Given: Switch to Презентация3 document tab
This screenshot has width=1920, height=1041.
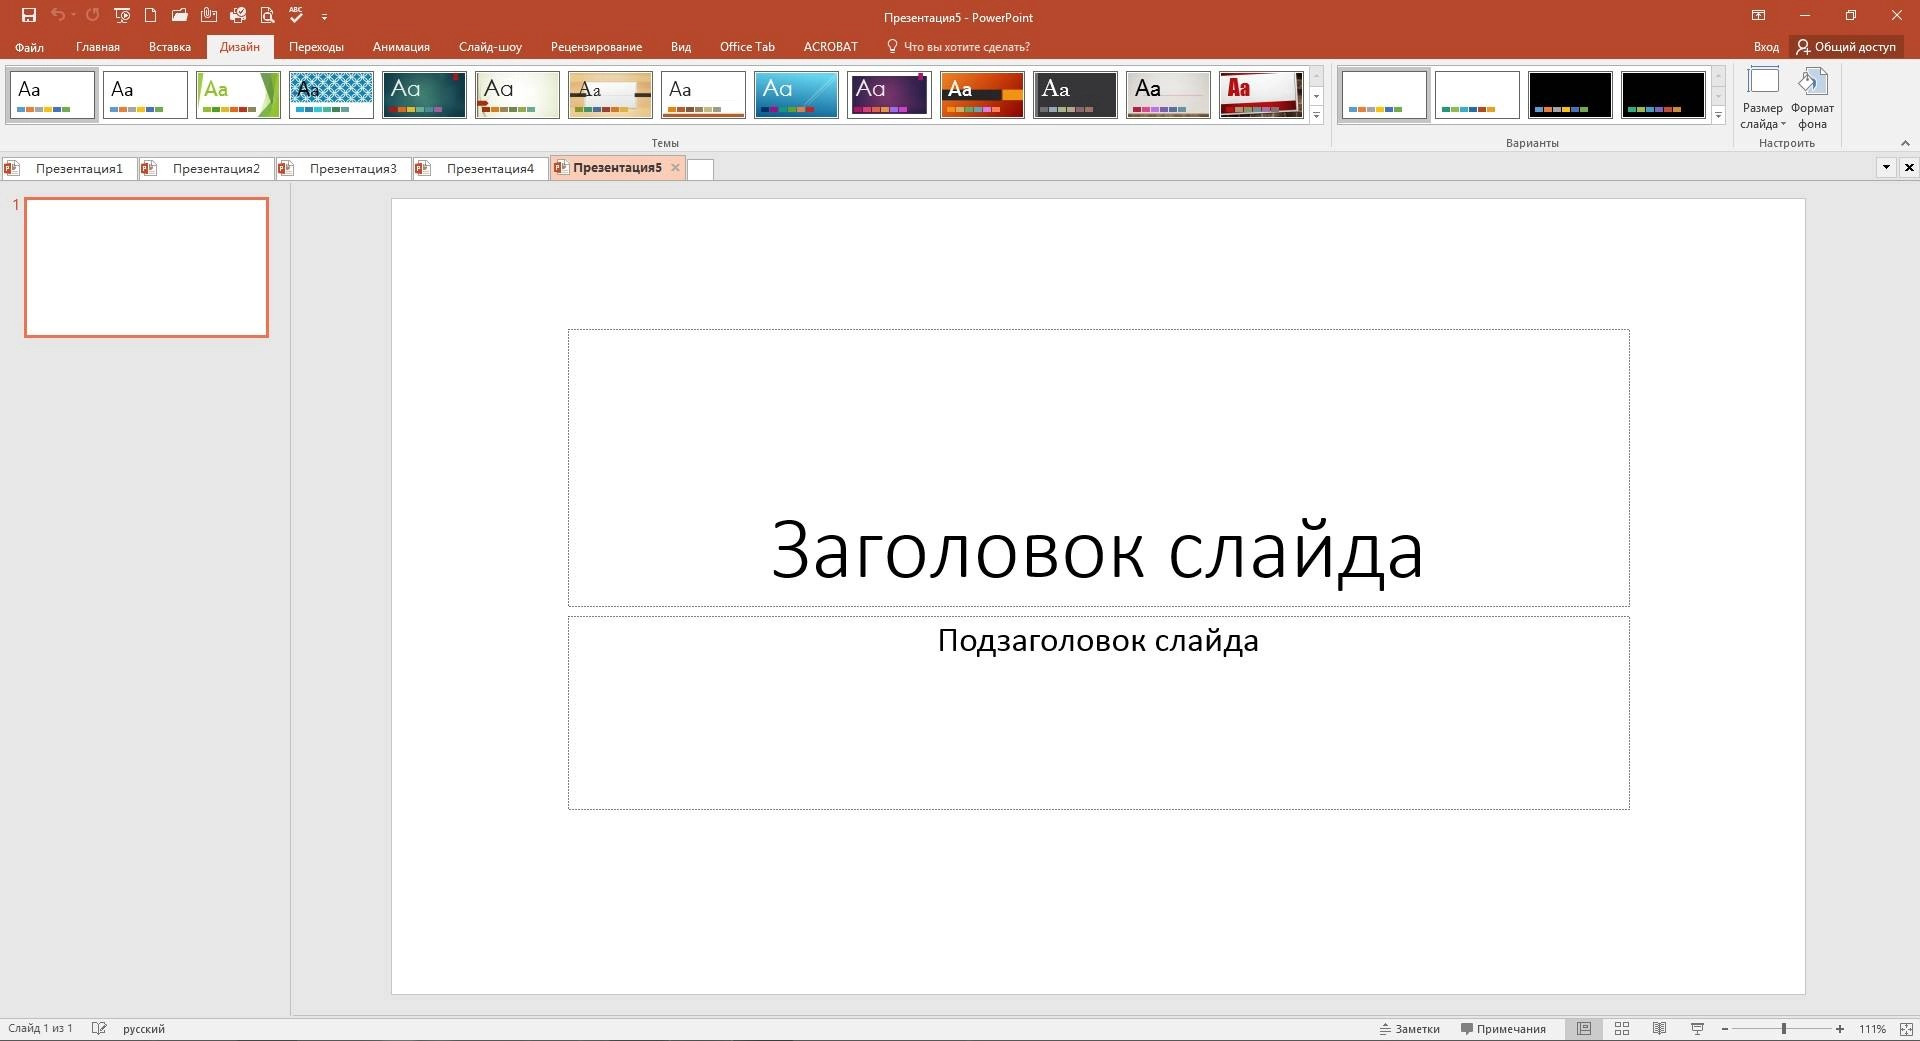Looking at the screenshot, I should [x=342, y=168].
